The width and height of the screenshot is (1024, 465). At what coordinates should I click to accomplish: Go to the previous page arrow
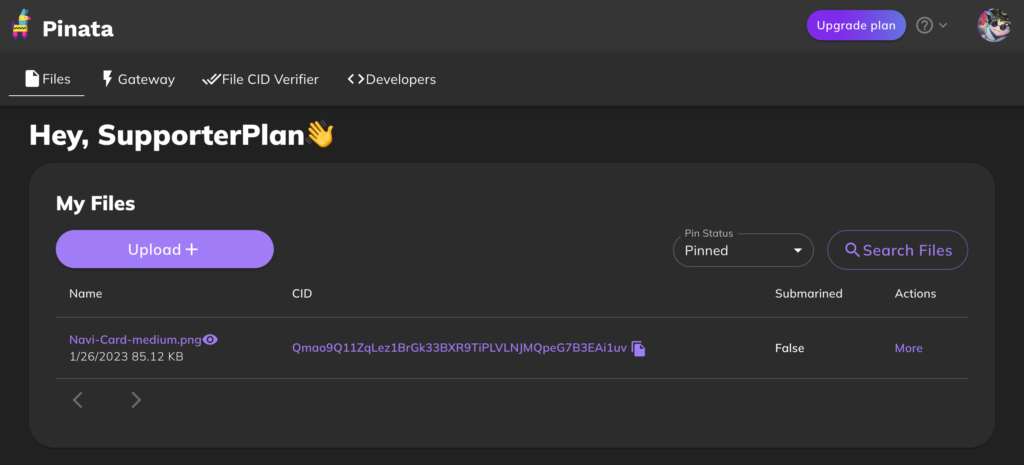click(x=78, y=400)
